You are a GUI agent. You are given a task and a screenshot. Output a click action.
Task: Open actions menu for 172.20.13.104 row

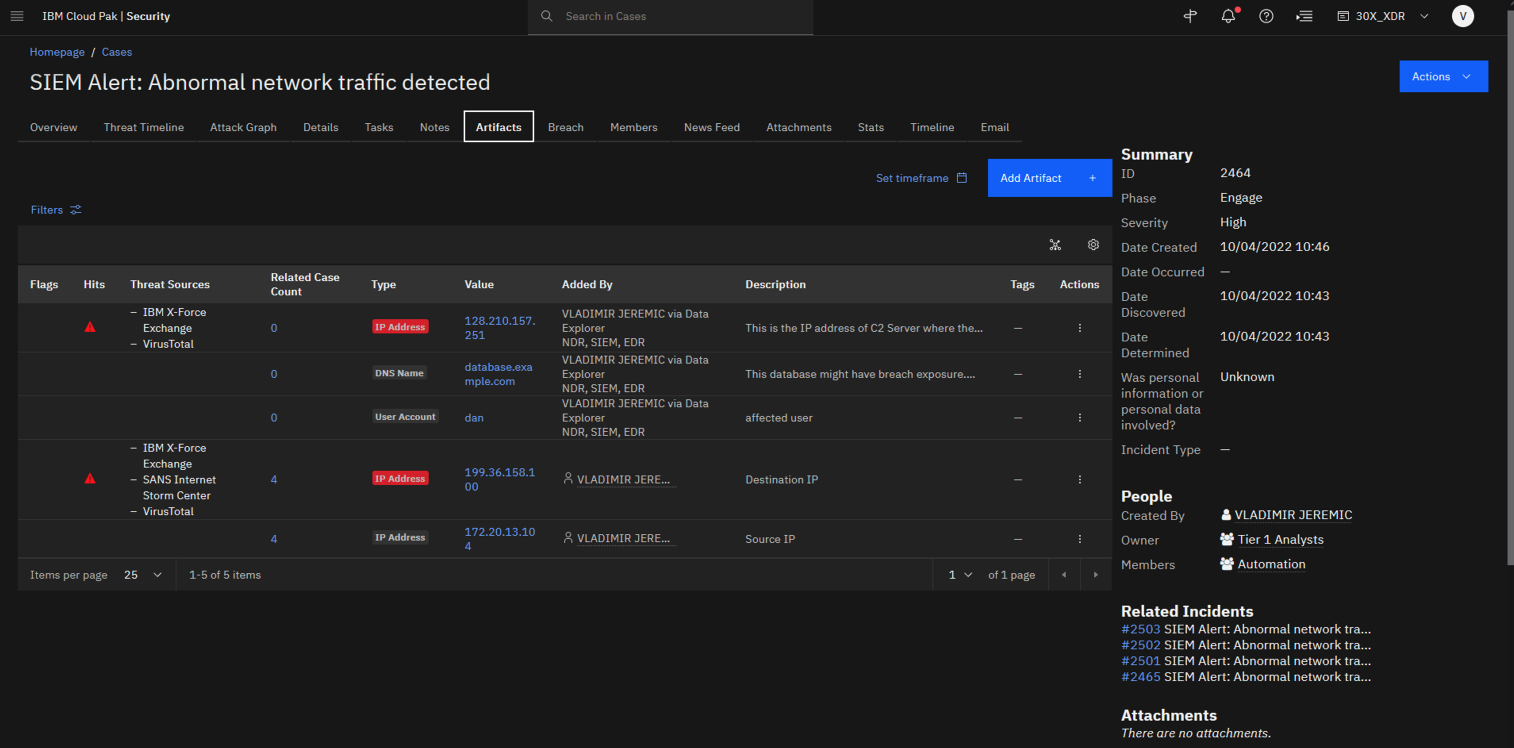click(x=1080, y=539)
